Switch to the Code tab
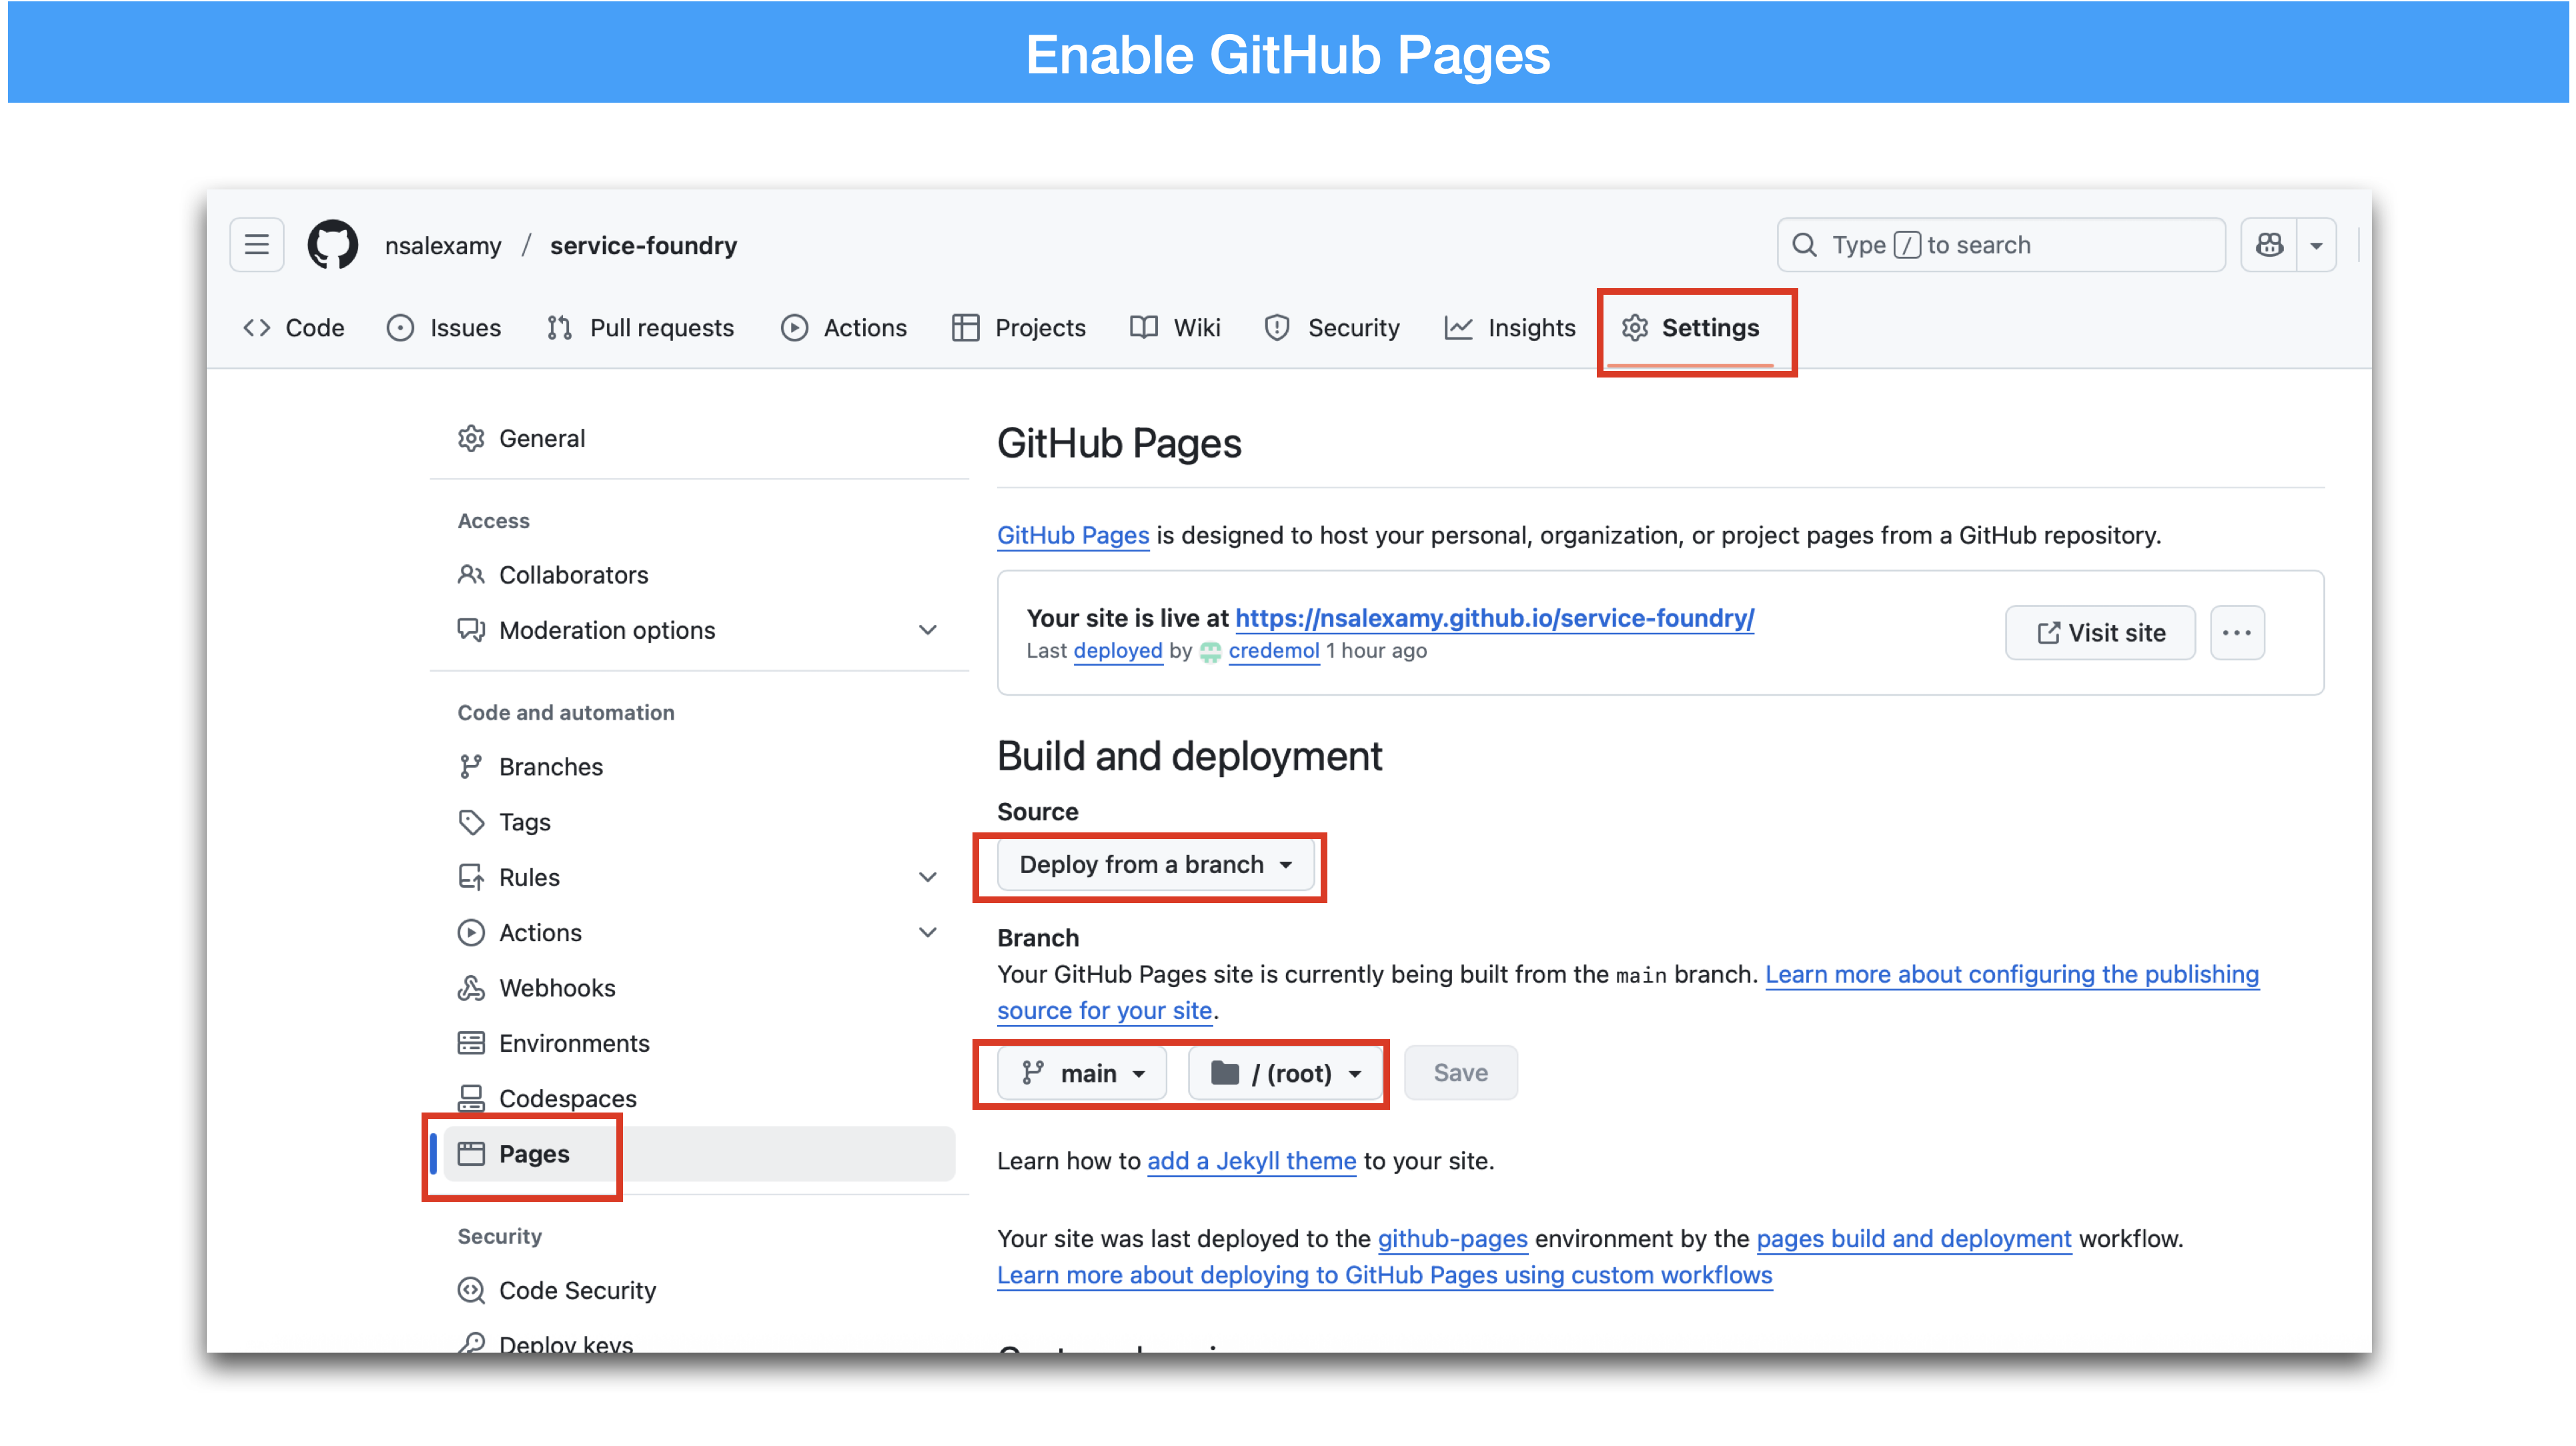This screenshot has height=1446, width=2576. 294,328
